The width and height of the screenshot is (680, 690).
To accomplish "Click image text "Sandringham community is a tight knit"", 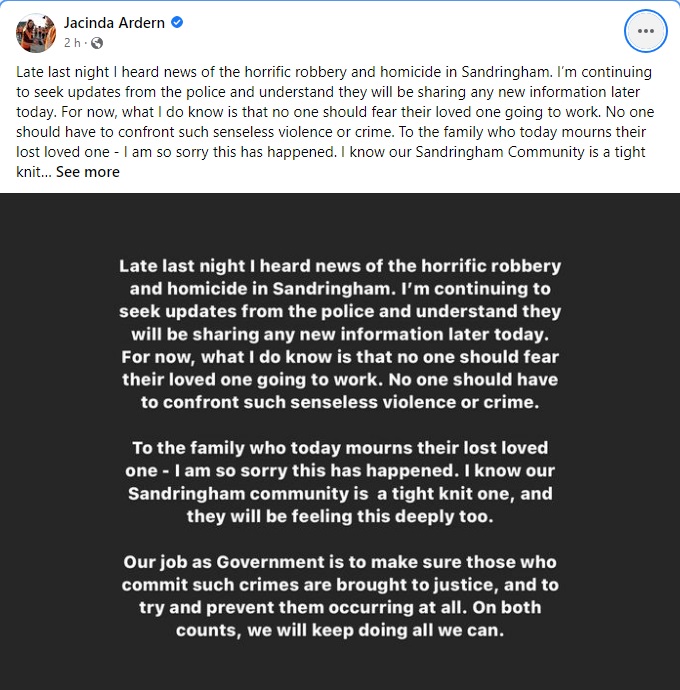I will (x=340, y=494).
